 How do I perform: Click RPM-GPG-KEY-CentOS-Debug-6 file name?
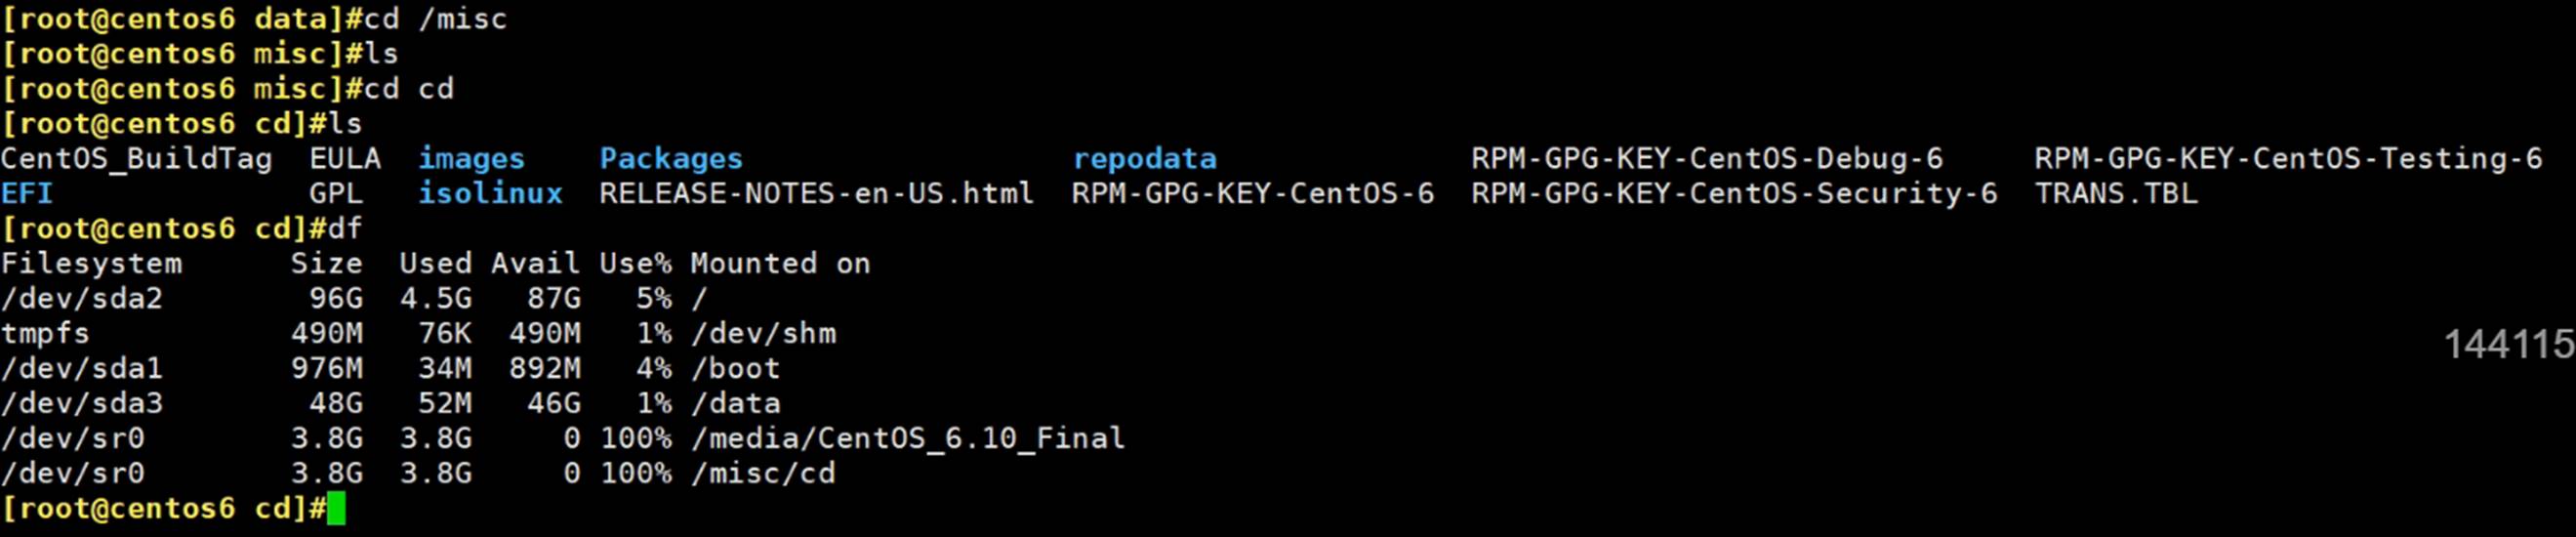pos(1706,158)
